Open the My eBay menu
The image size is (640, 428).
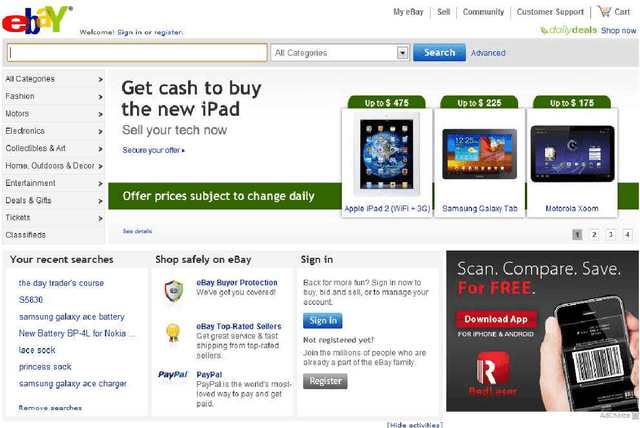[x=408, y=12]
